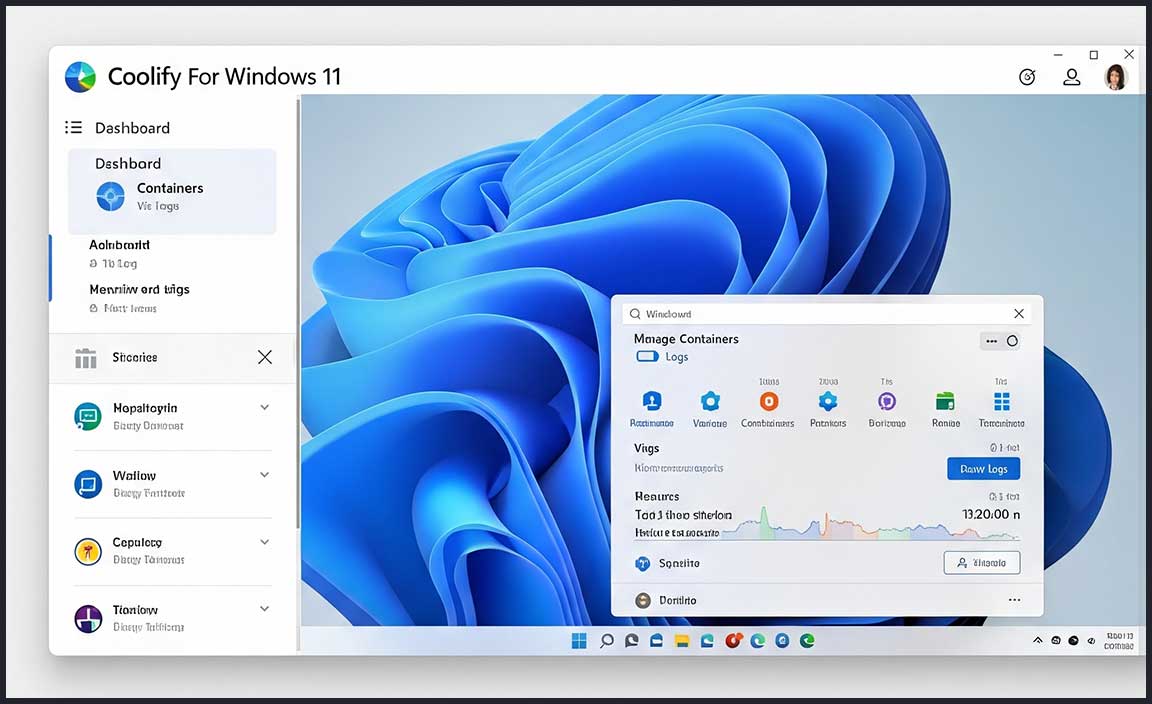Image resolution: width=1152 pixels, height=704 pixels.
Task: Click the yellow Copulory icon
Action: coord(88,551)
